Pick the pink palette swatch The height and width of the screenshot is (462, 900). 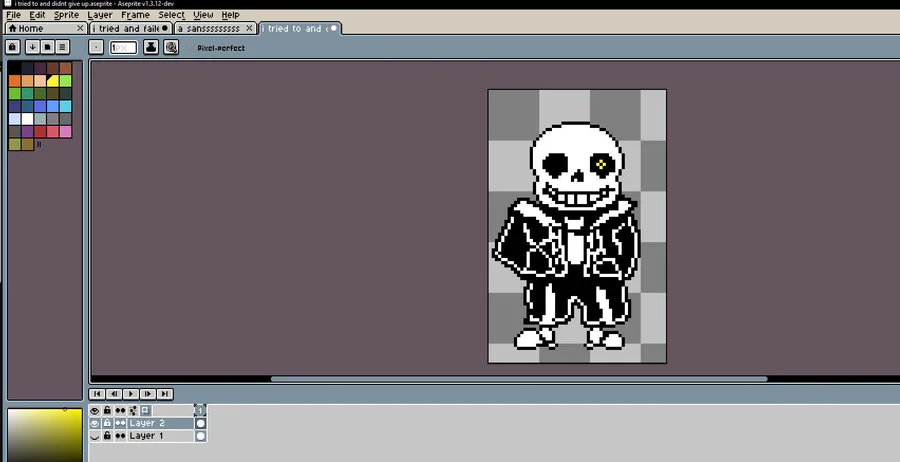[65, 131]
